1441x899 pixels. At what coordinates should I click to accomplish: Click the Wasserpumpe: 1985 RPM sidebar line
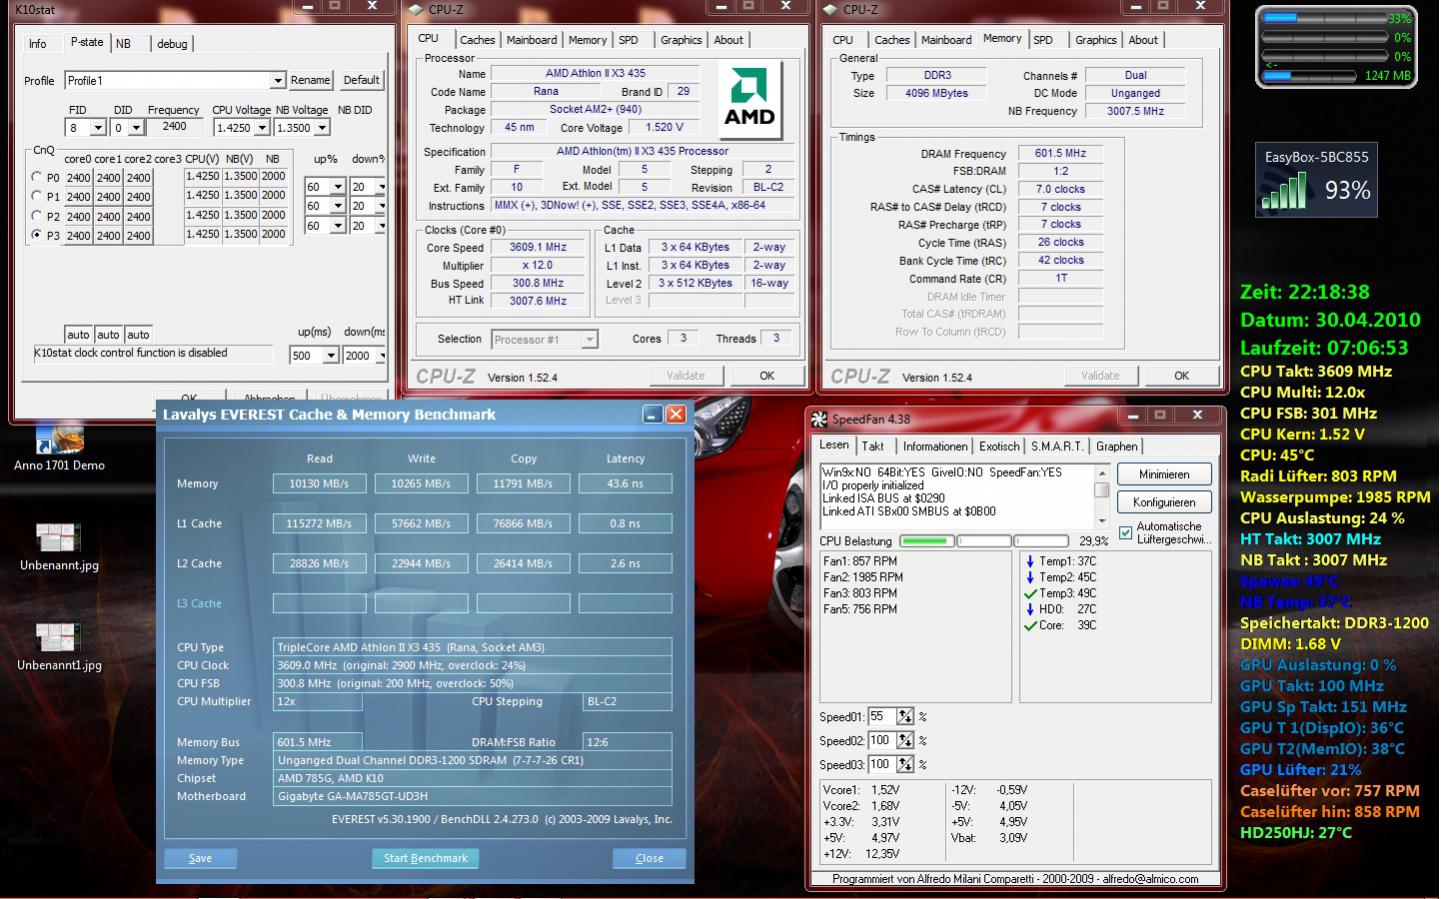point(1335,497)
